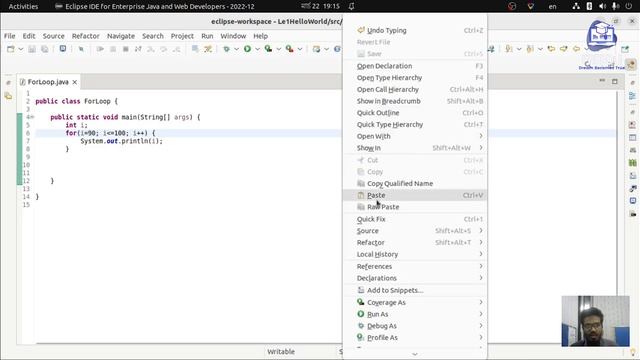The image size is (640, 360).
Task: Open the File menu
Action: [9, 36]
